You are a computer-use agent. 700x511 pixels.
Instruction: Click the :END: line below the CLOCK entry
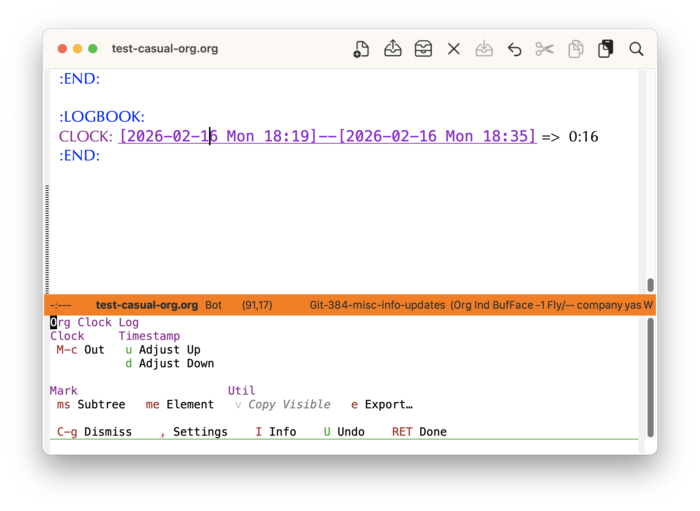79,156
